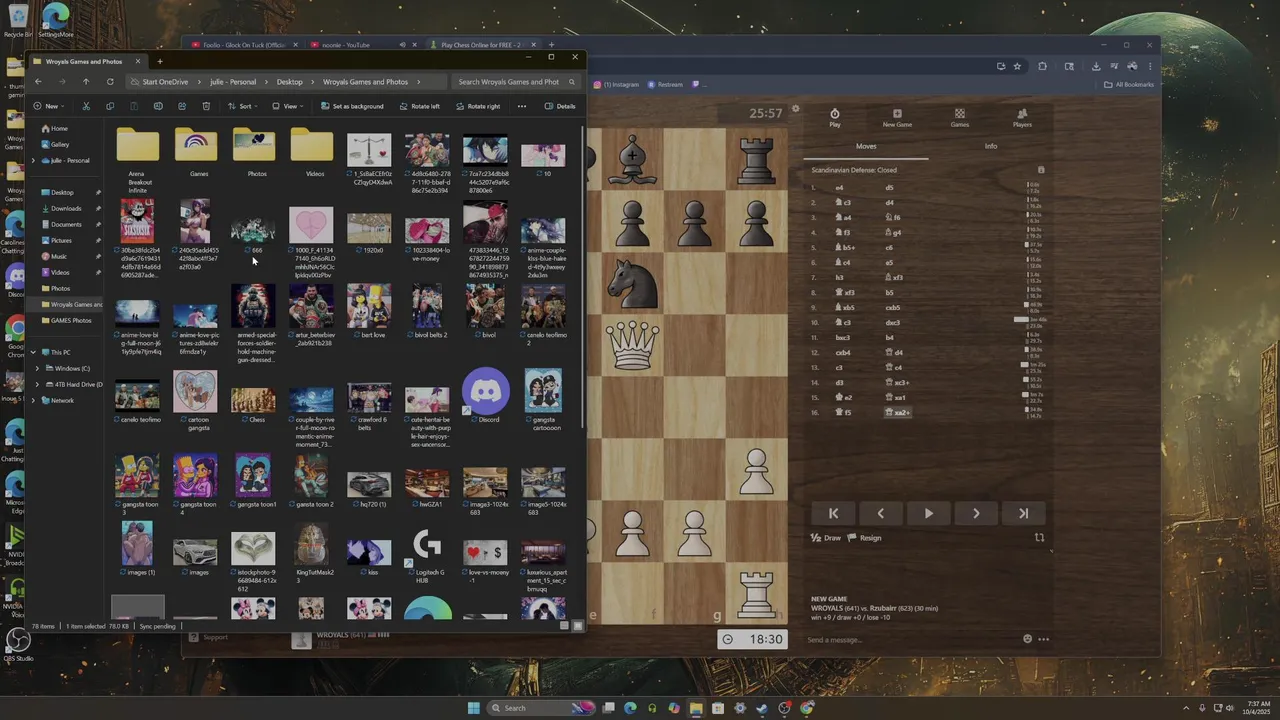Screen dimensions: 1280x720
Task: Click the Explorer Back arrow
Action: point(38,82)
